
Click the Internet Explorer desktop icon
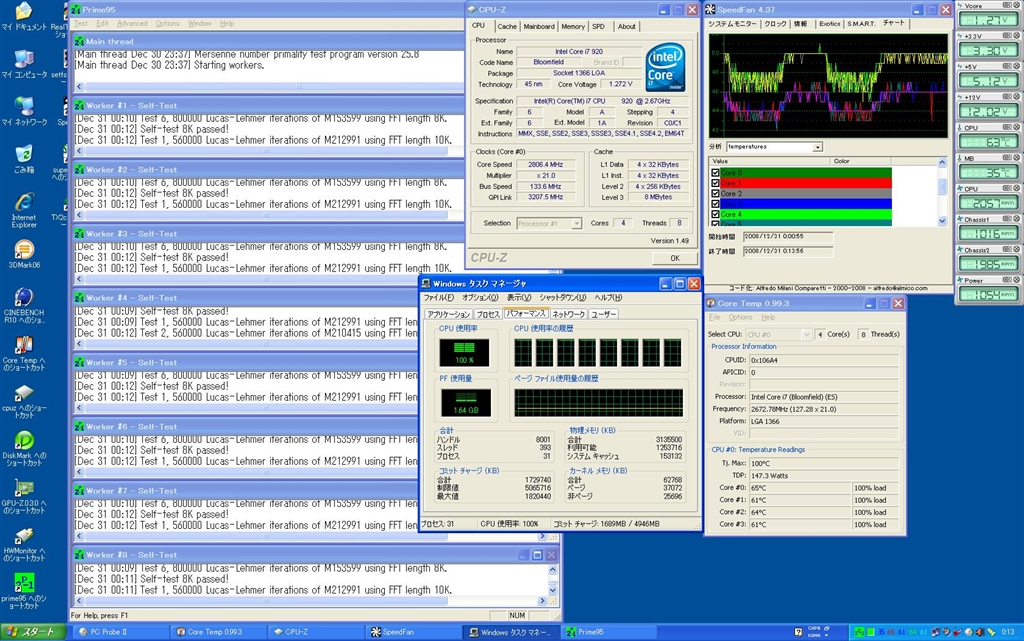point(24,204)
